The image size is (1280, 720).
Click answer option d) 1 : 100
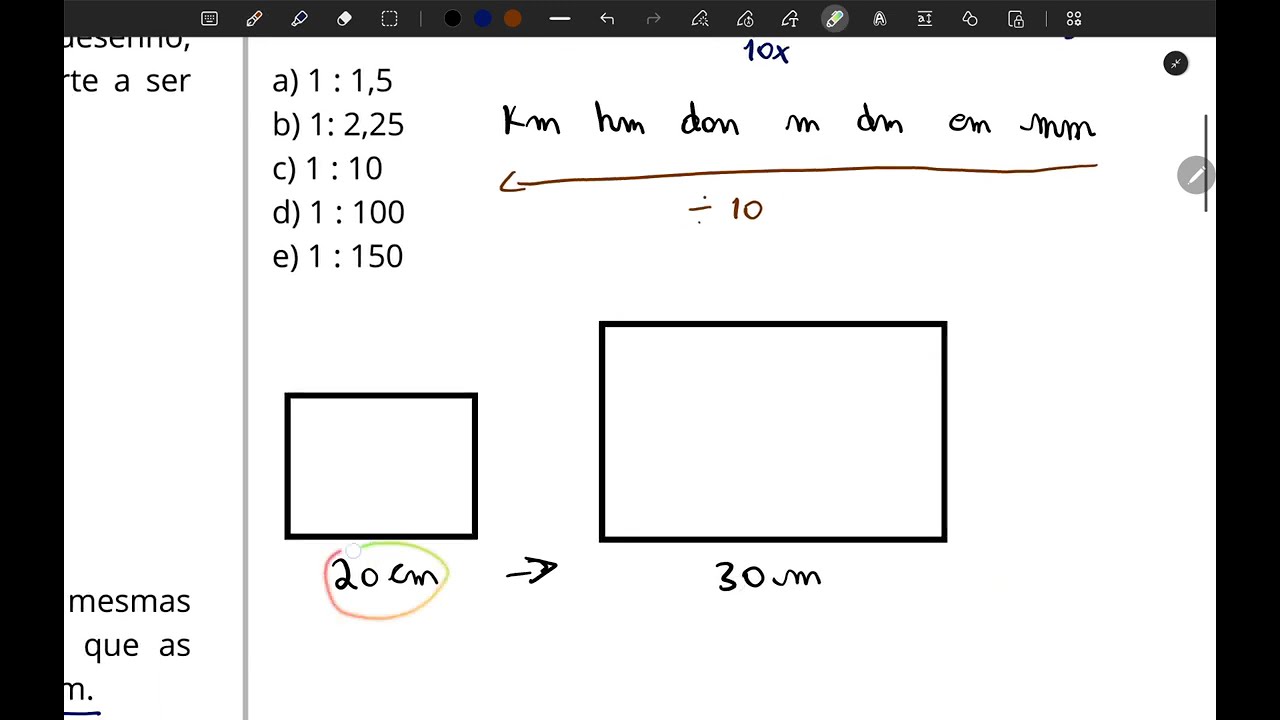point(339,213)
